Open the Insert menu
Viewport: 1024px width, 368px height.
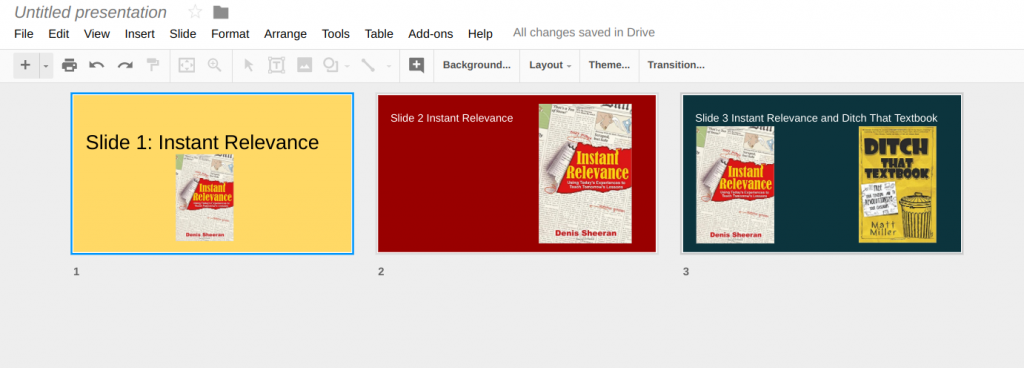pos(140,34)
